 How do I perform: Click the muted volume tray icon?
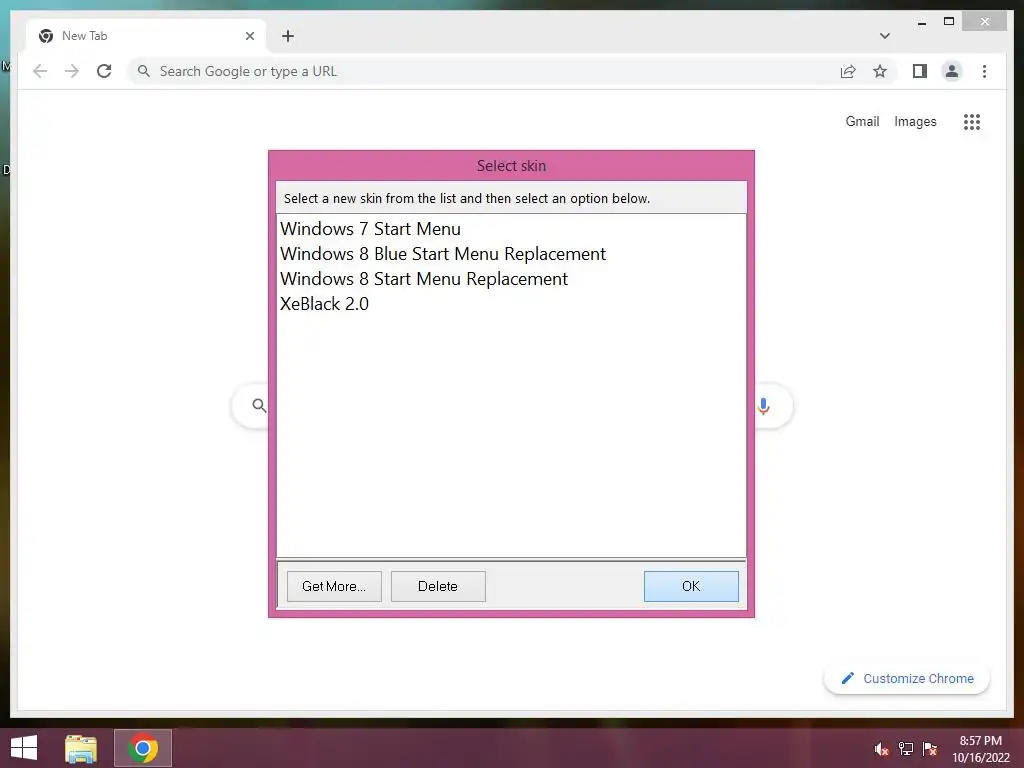pos(882,749)
